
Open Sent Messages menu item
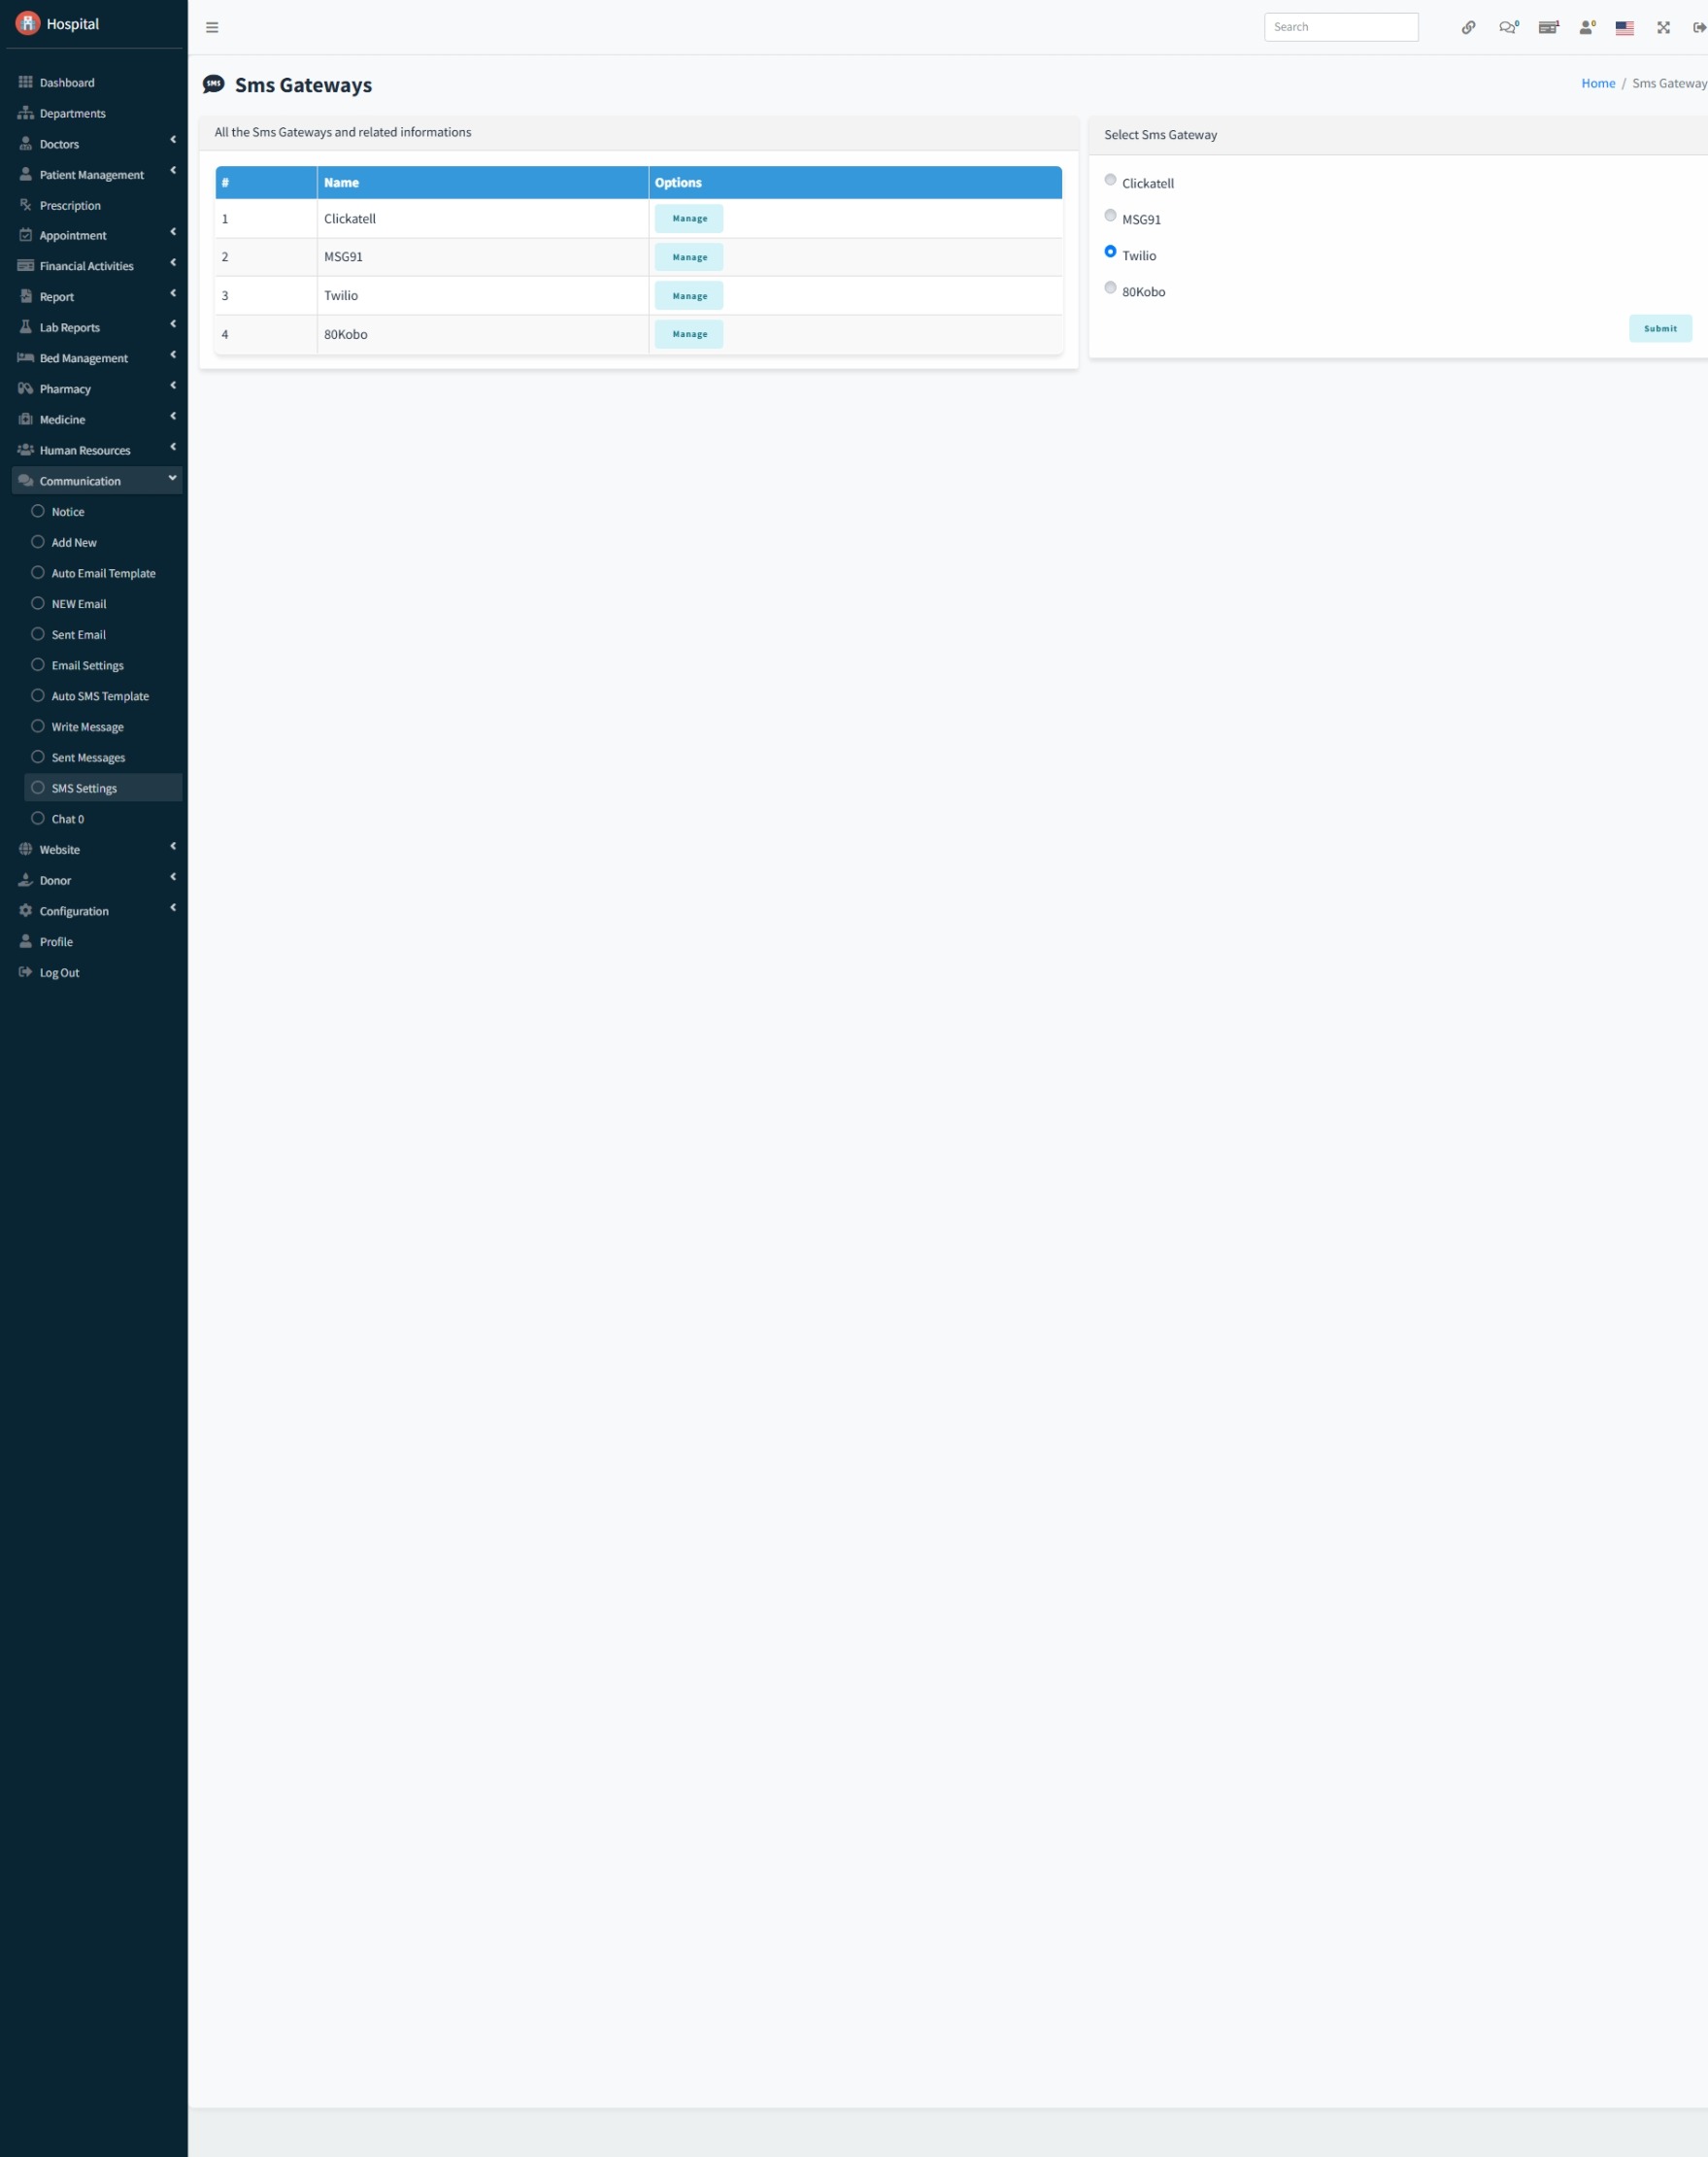[103, 758]
